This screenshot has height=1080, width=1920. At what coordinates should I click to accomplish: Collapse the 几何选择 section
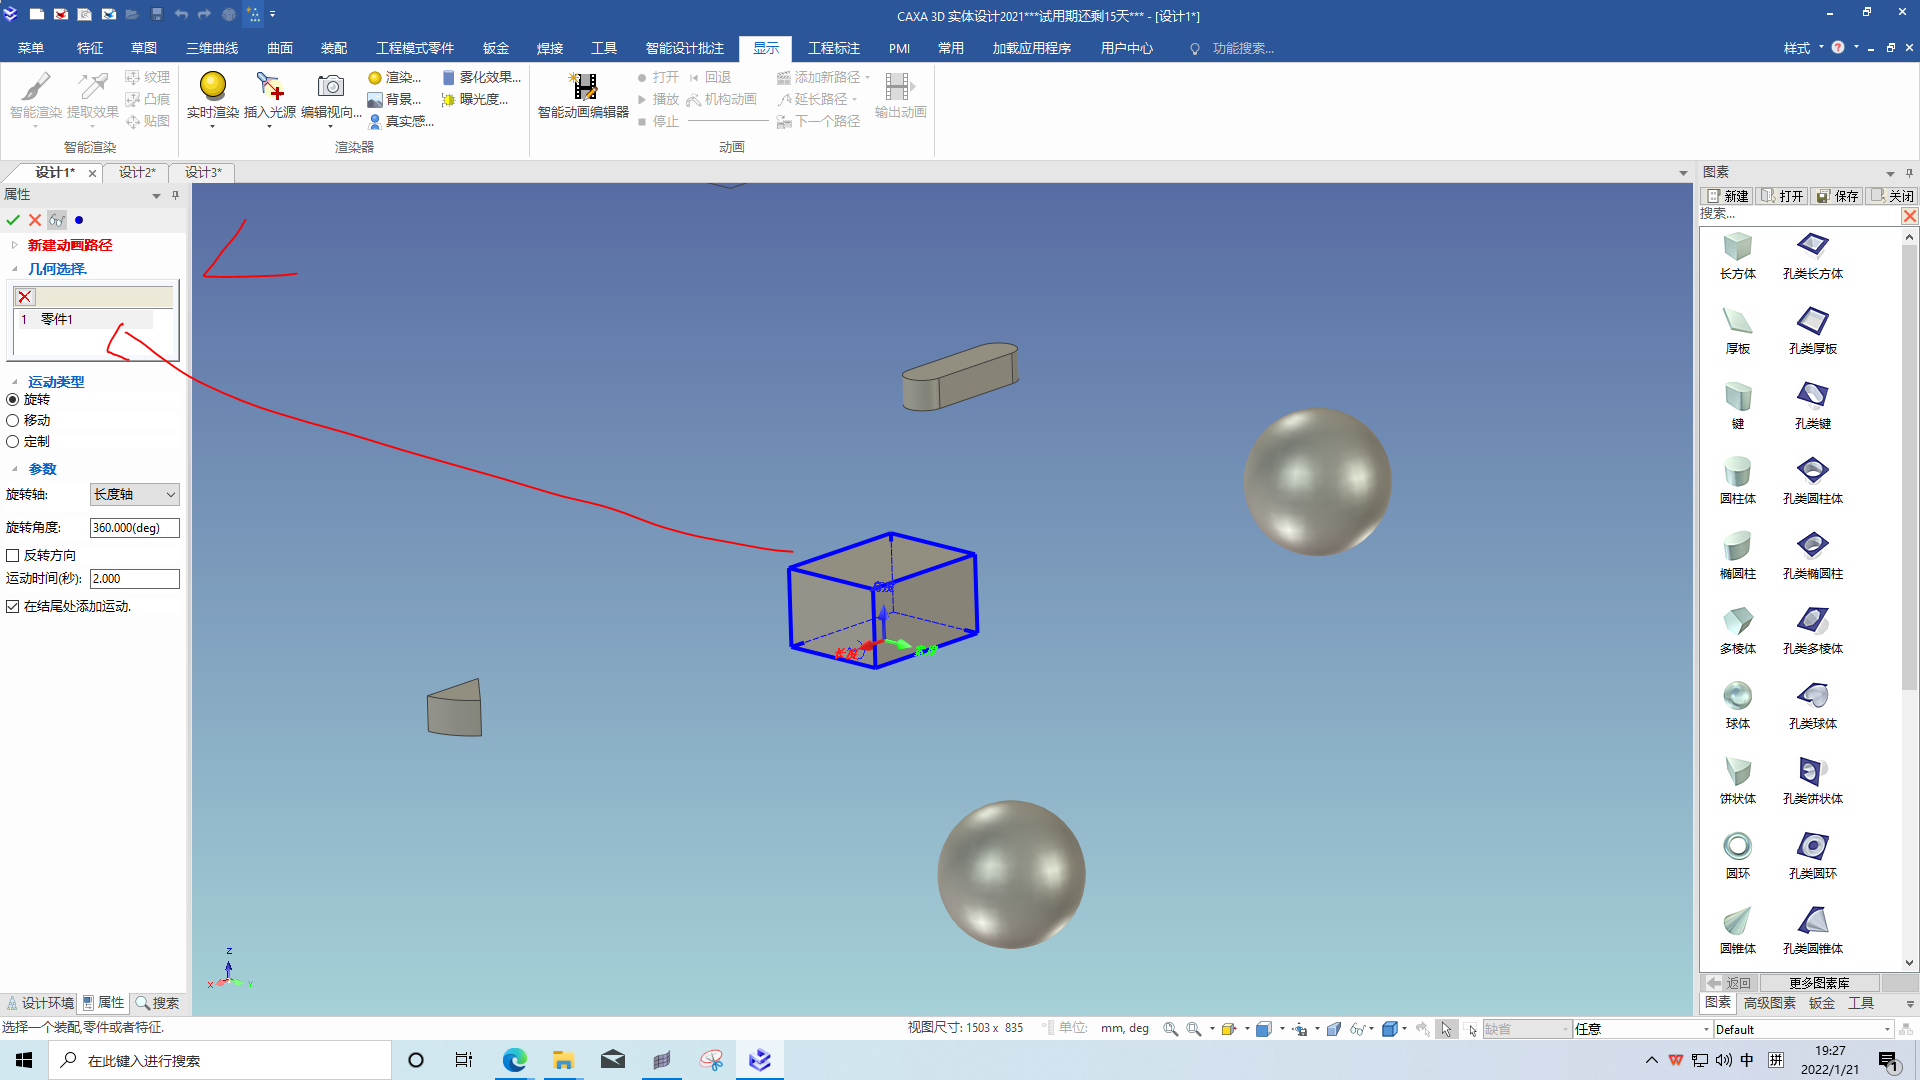pos(15,269)
